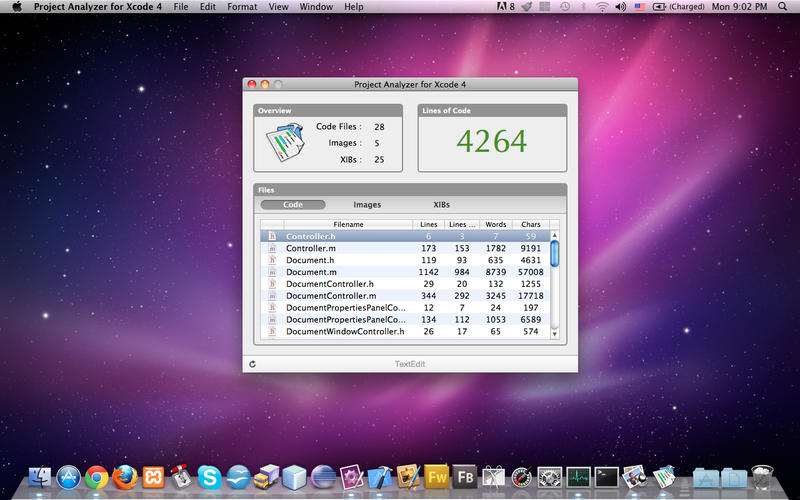Click the Wi-Fi status icon
This screenshot has width=800, height=500.
(602, 7)
